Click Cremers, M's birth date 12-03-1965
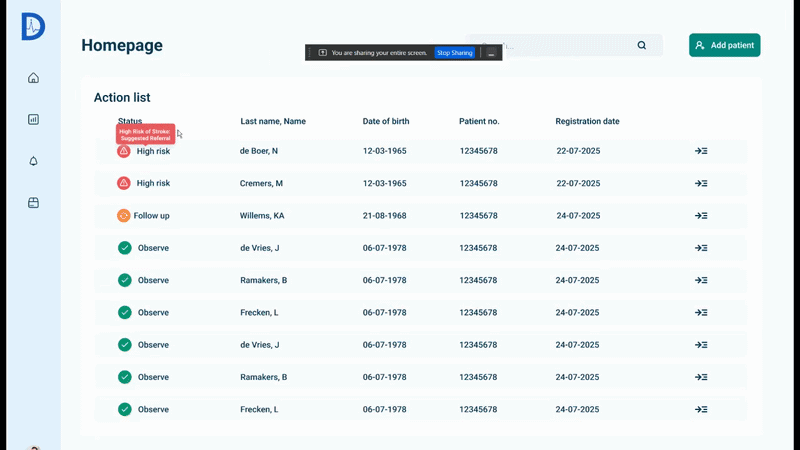Image resolution: width=800 pixels, height=450 pixels. pos(385,183)
